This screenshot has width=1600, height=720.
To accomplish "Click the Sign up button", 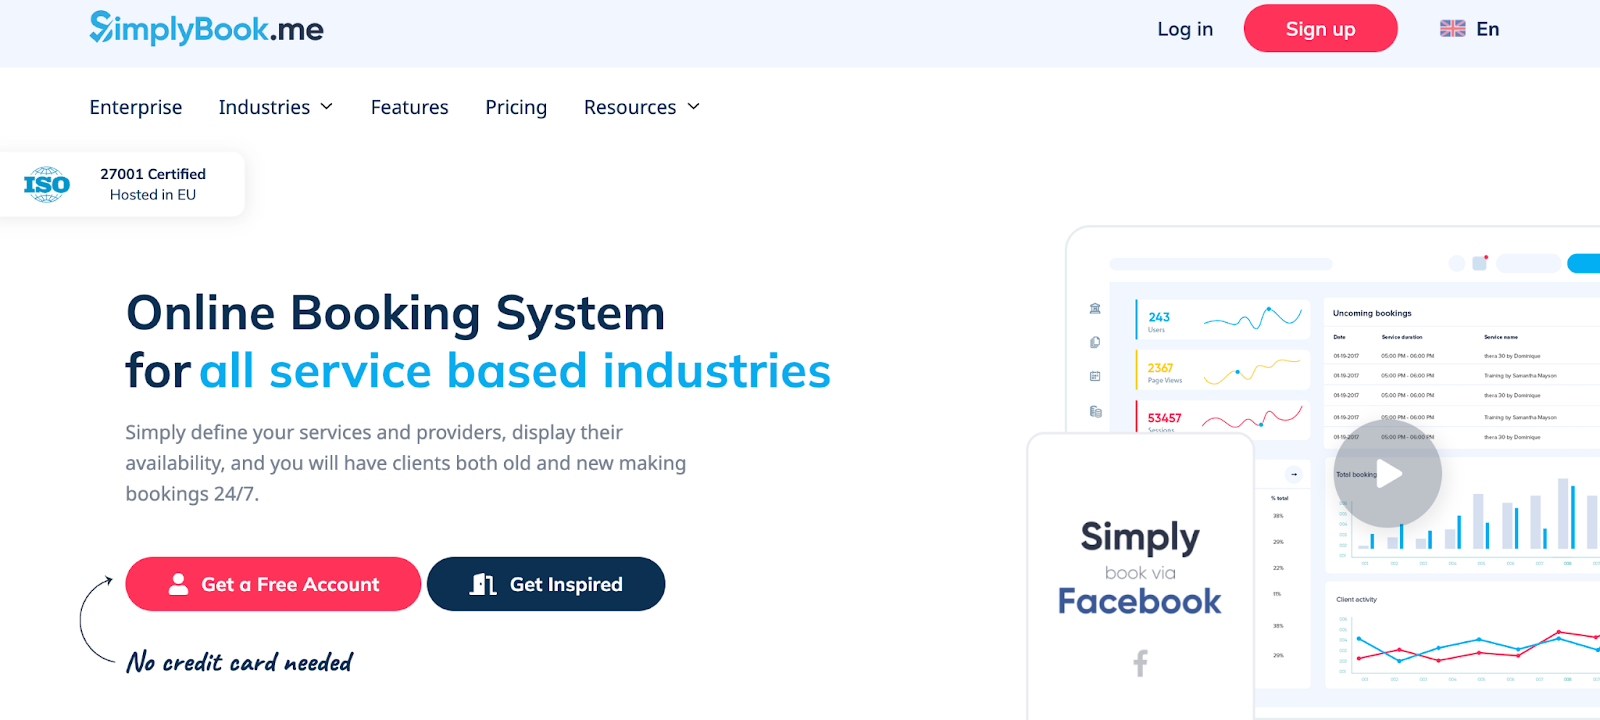I will coord(1320,29).
